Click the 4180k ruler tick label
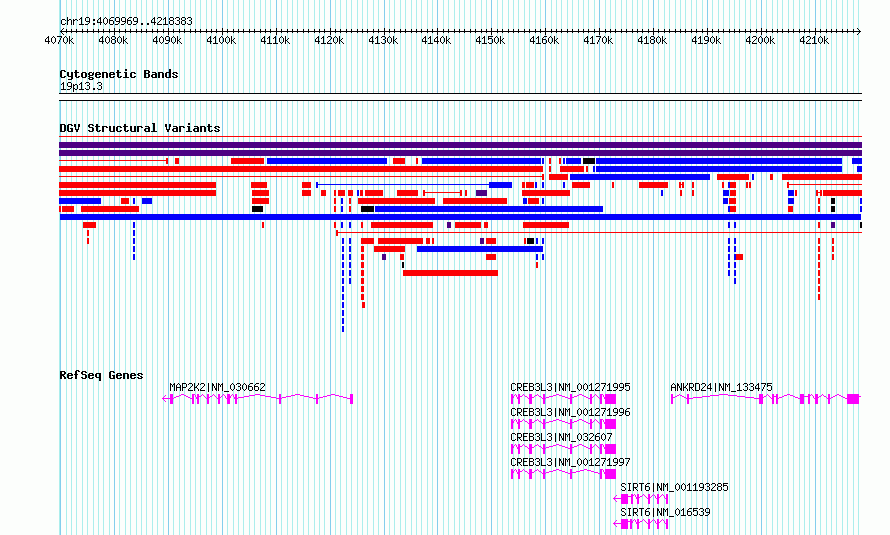Screen dimensions: 890x535 [652, 40]
